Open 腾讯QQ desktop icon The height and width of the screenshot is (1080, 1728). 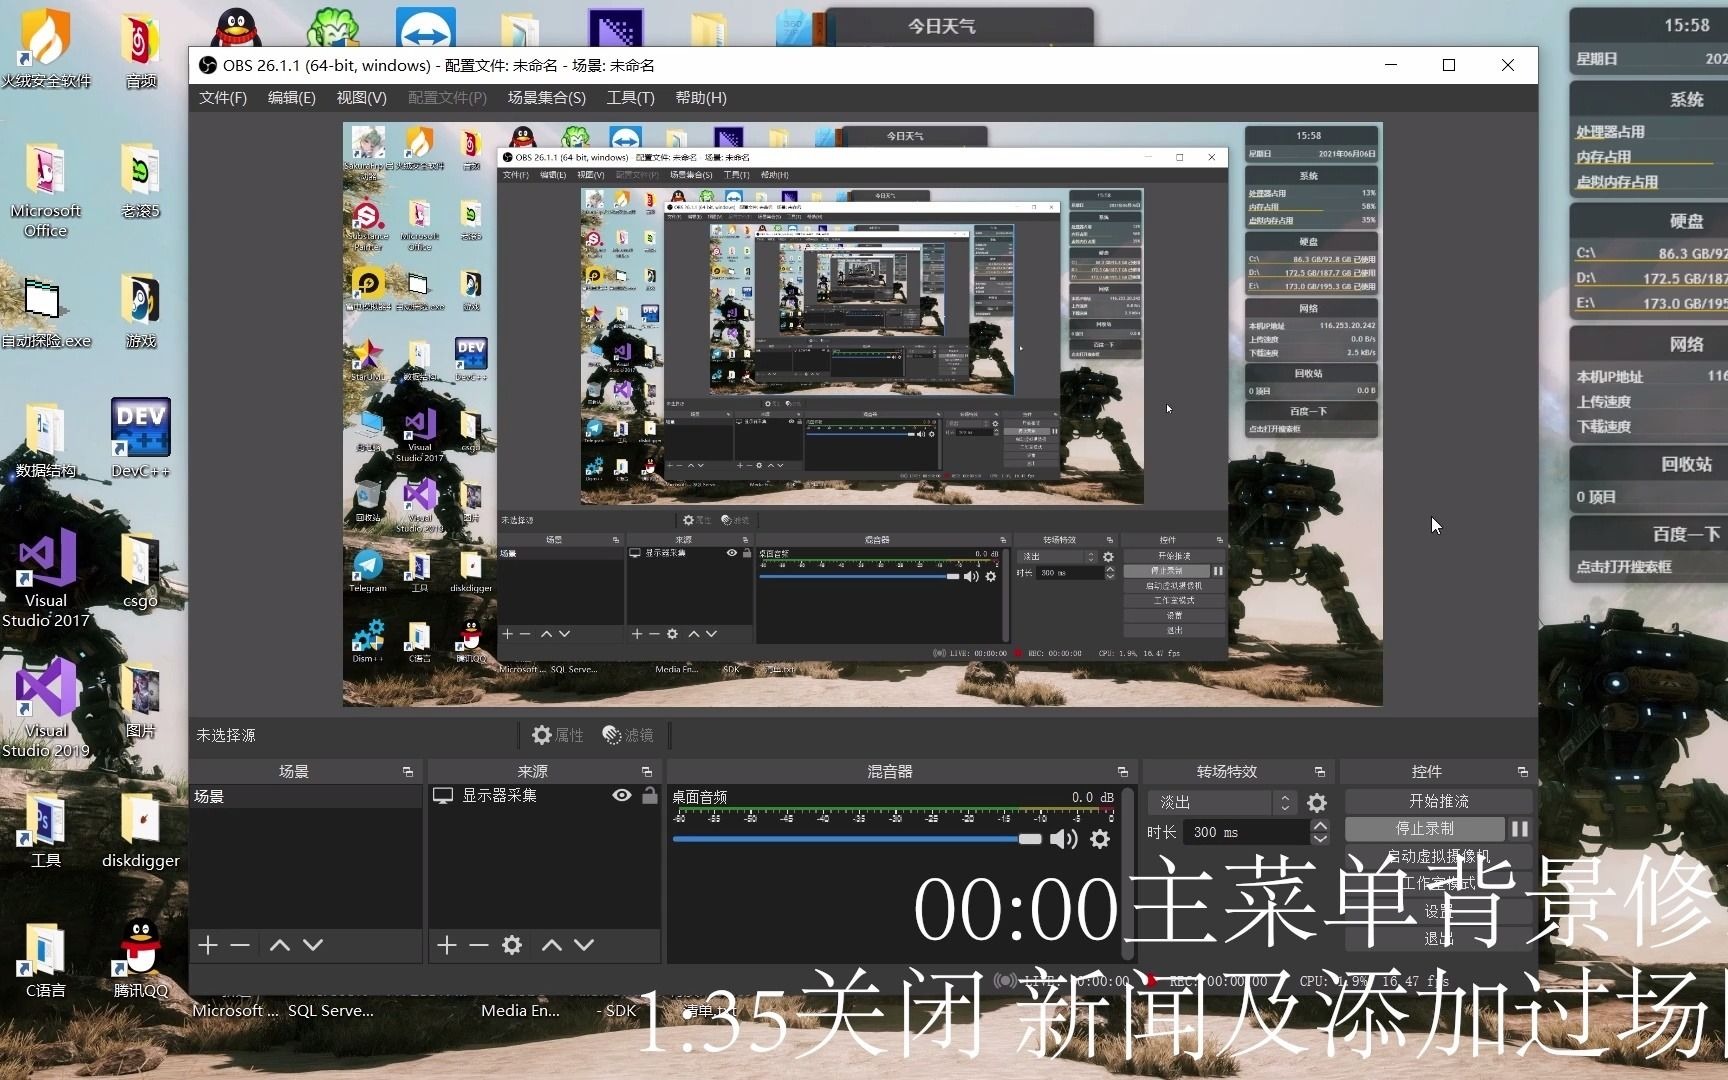point(140,958)
